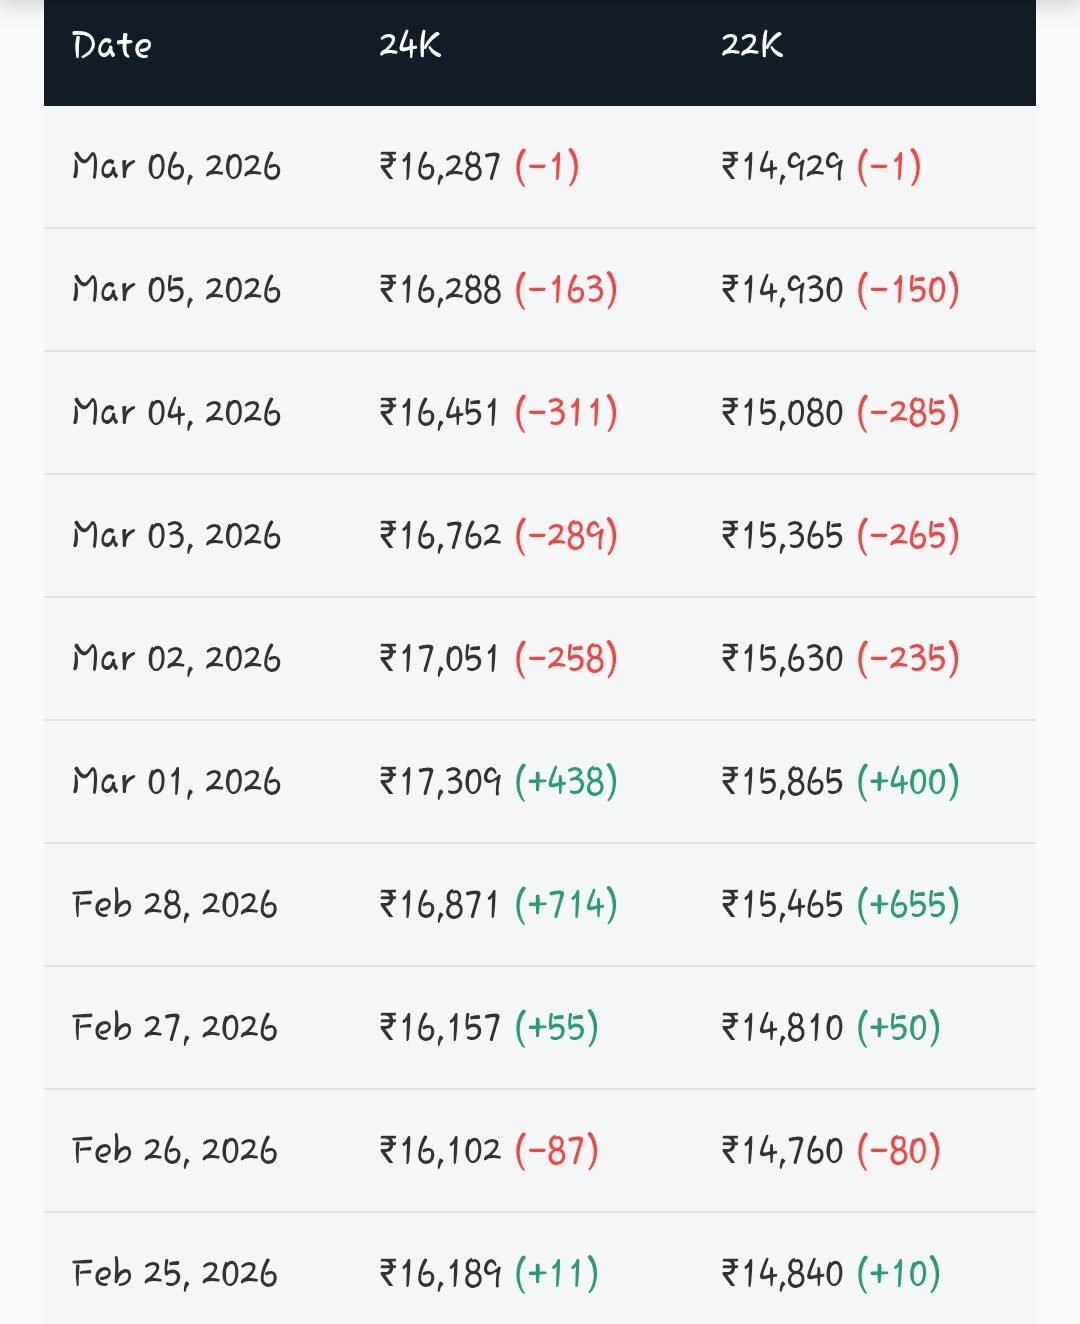Image resolution: width=1080 pixels, height=1324 pixels.
Task: Click the Date column header
Action: [x=112, y=46]
